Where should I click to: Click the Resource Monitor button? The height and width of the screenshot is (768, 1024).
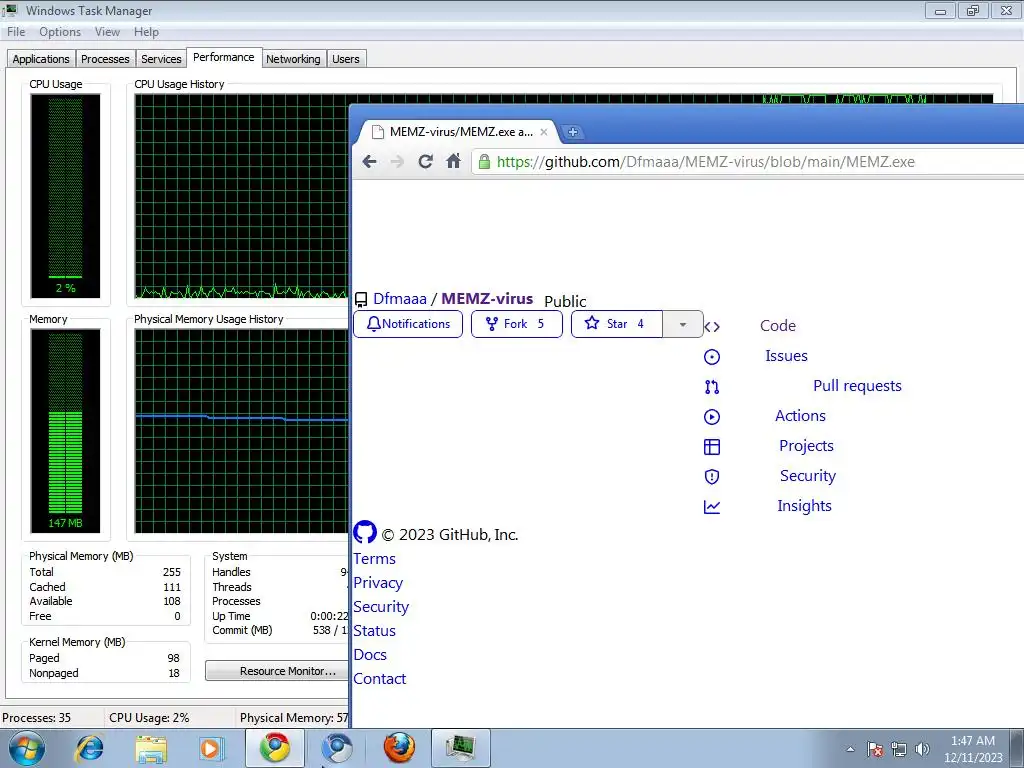[277, 671]
